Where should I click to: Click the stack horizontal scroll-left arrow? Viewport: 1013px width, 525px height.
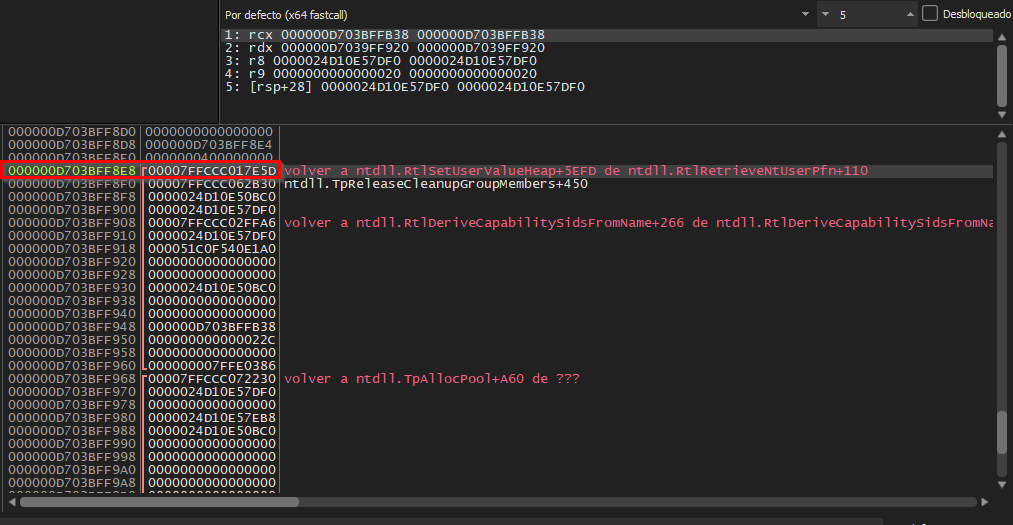[10, 501]
